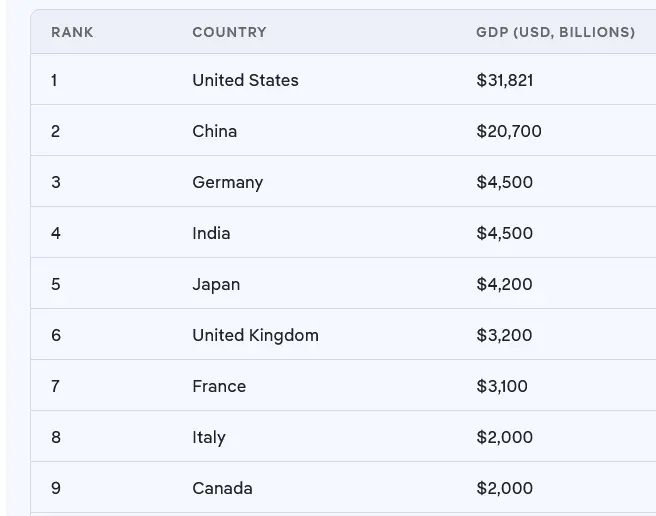Image resolution: width=656 pixels, height=516 pixels.
Task: Click the $20,700 GDP value
Action: point(508,131)
